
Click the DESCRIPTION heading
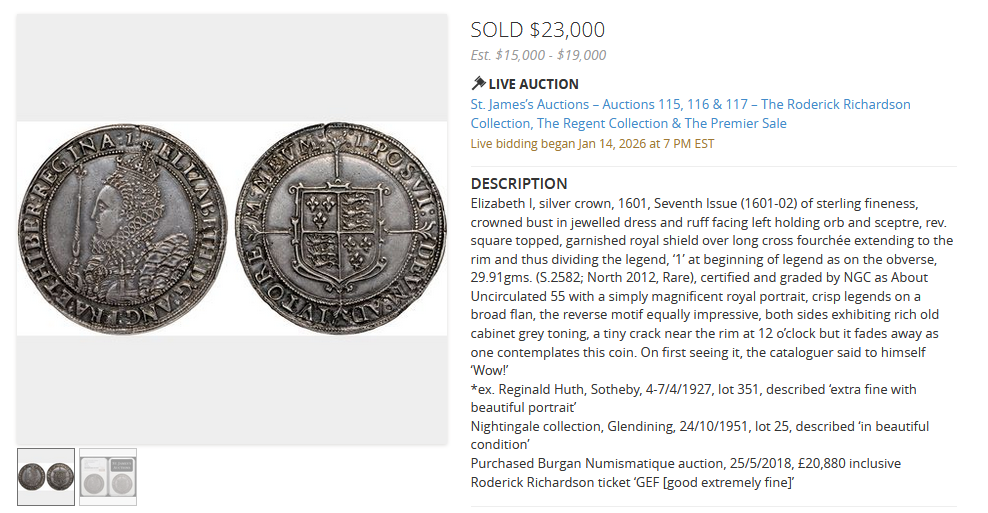[x=519, y=184]
